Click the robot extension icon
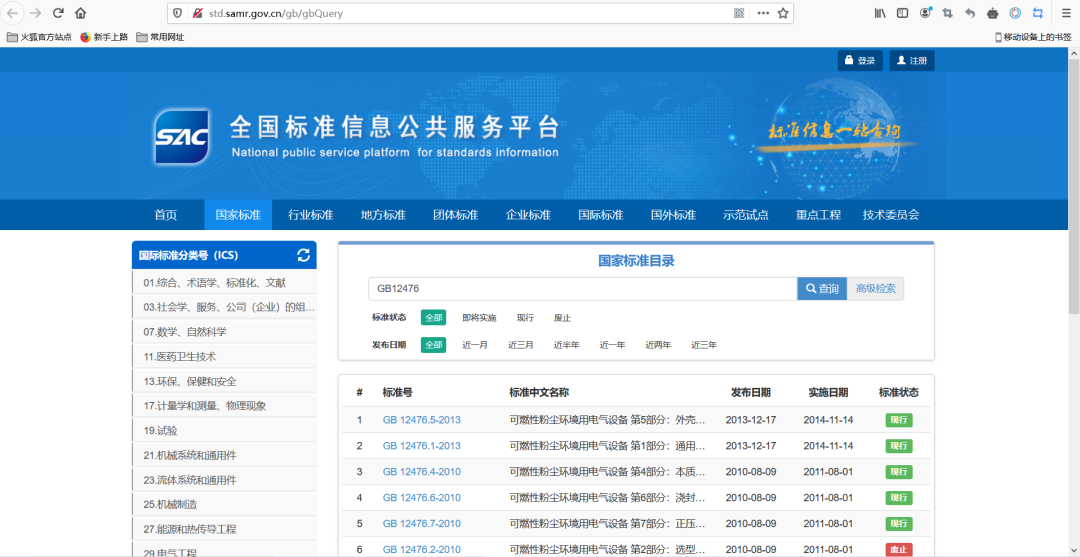 (993, 13)
